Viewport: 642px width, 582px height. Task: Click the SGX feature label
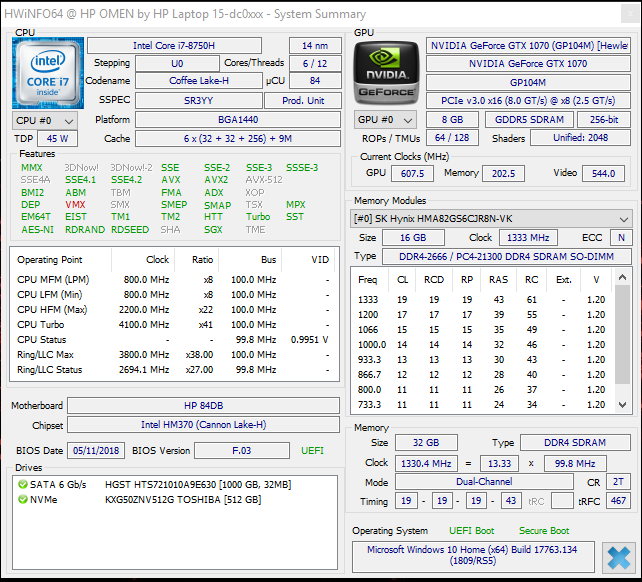pos(213,229)
